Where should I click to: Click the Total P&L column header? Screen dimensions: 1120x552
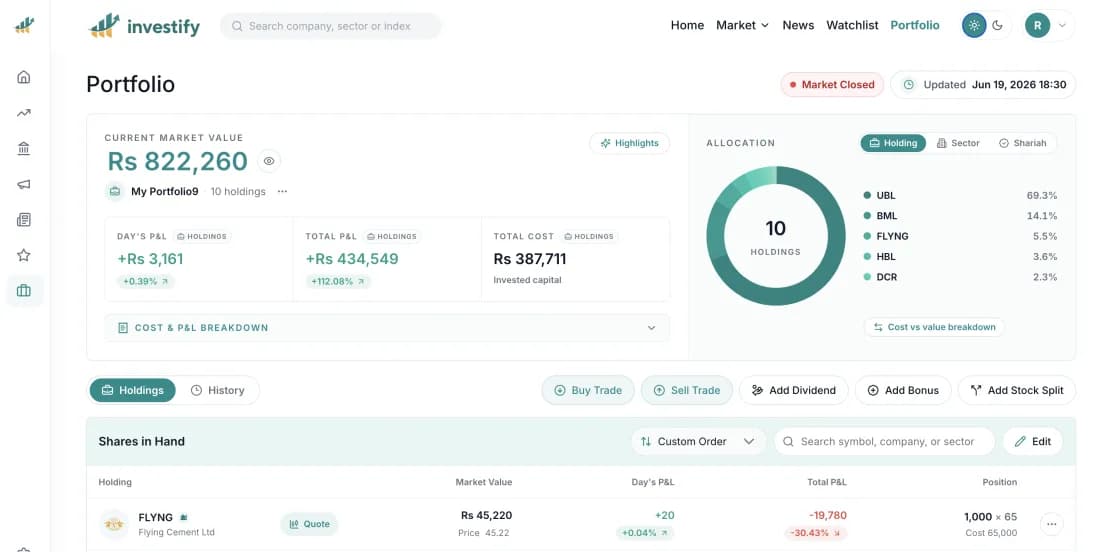click(x=827, y=482)
